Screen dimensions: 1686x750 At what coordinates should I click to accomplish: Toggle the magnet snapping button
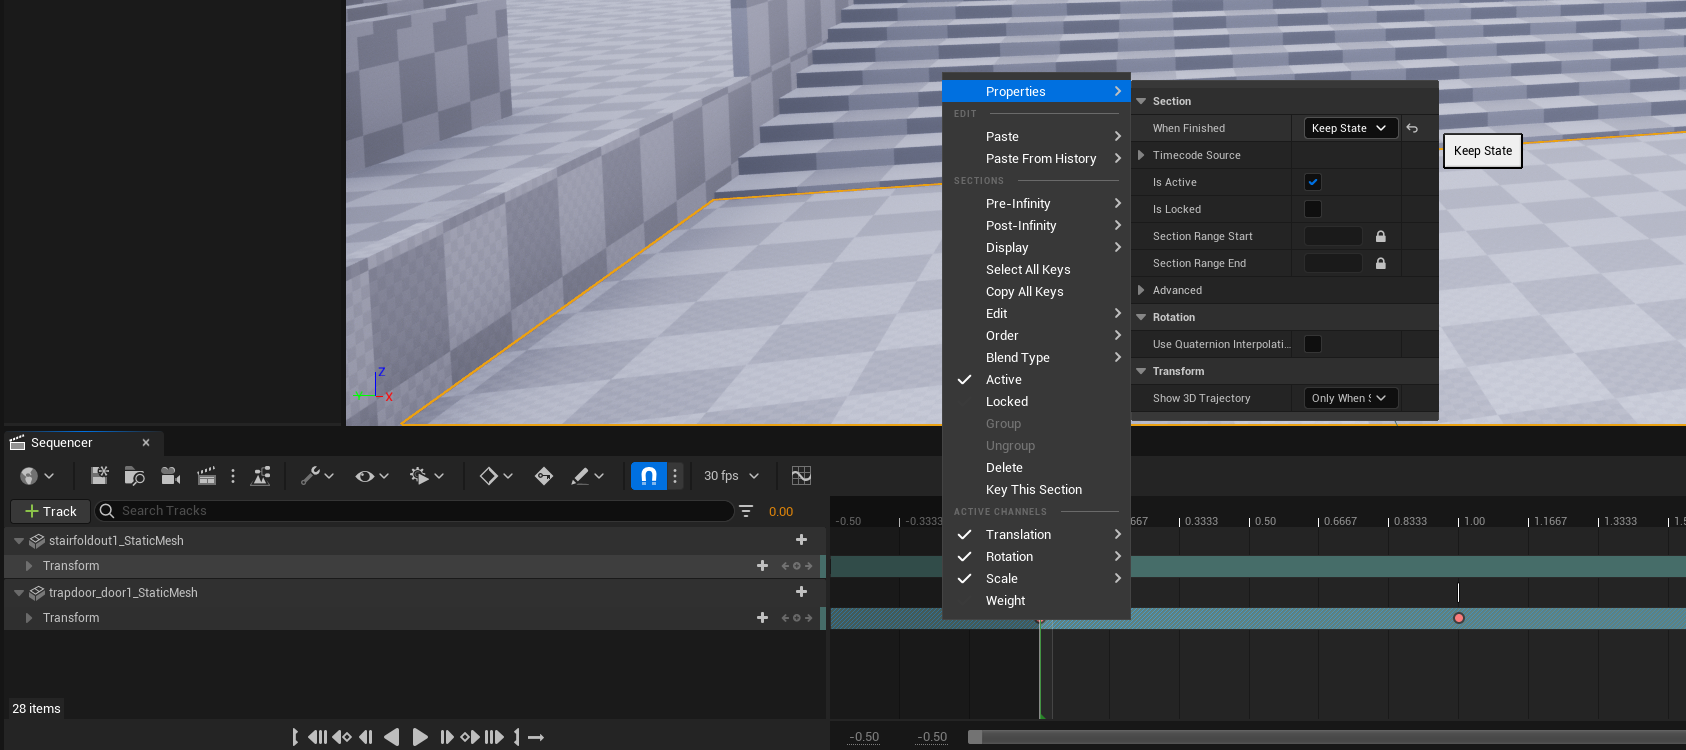[648, 476]
